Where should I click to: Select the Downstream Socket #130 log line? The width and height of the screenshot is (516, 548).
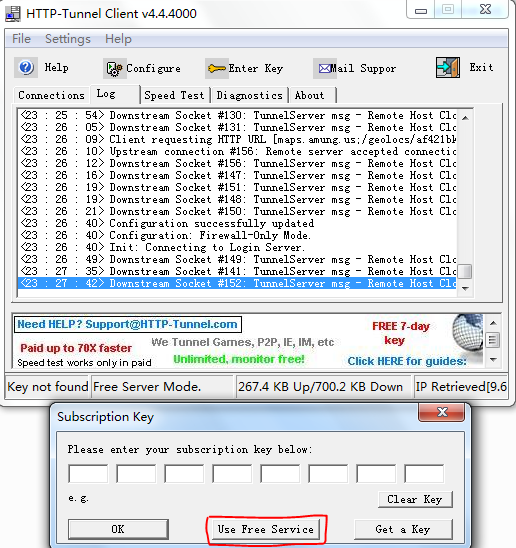point(237,115)
